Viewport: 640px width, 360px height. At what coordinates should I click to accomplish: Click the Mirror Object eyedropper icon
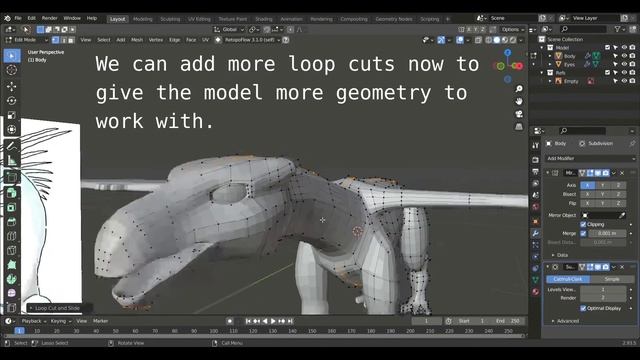click(622, 215)
